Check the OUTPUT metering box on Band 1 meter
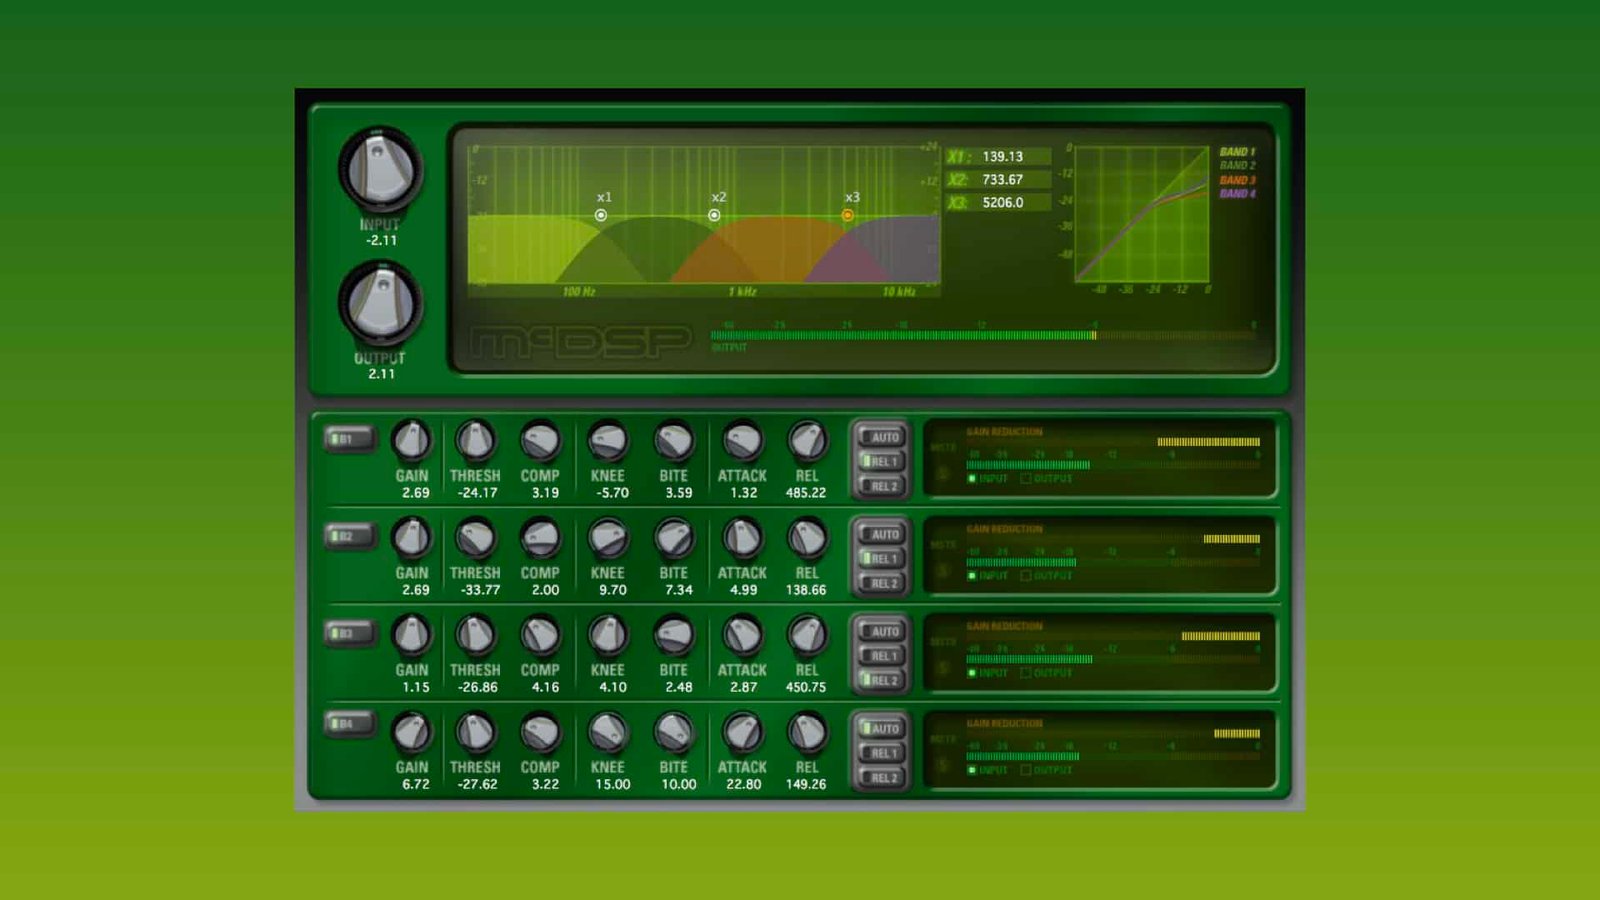The height and width of the screenshot is (900, 1600). (1025, 480)
